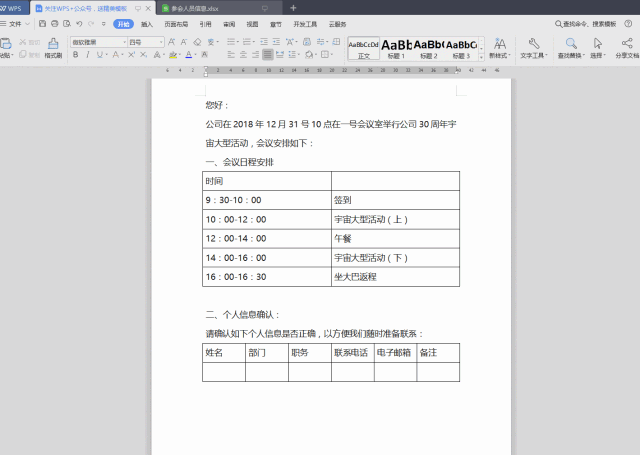Undo the last action
Screen dimensions: 640x455
point(79,24)
